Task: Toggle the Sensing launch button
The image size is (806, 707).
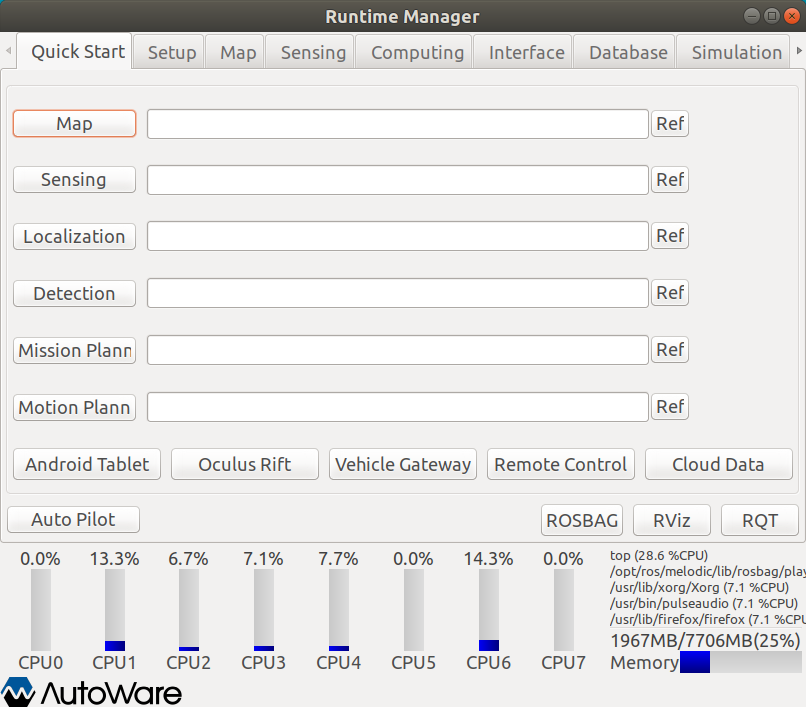Action: 74,179
